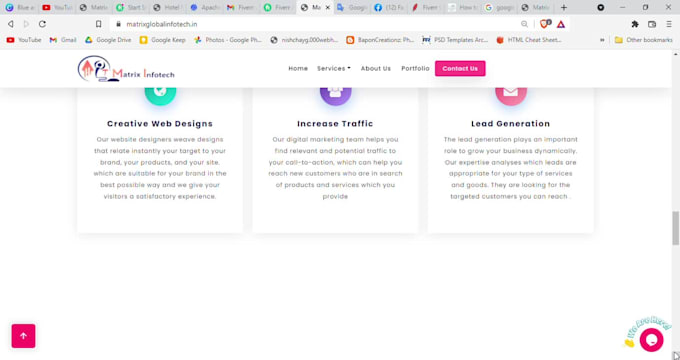Image resolution: width=680 pixels, height=360 pixels.
Task: Click the Contact Us button
Action: (x=460, y=69)
